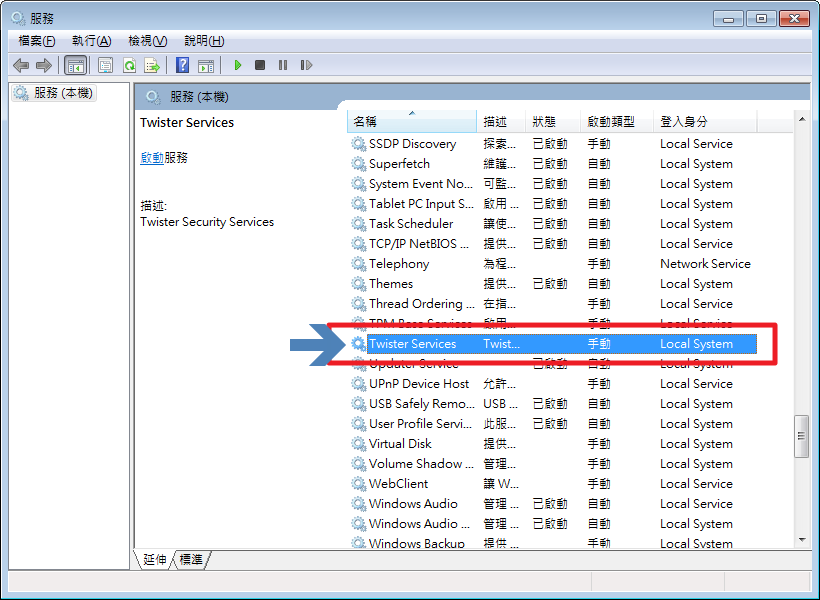Click the 啟動 link to start service

tap(152, 158)
